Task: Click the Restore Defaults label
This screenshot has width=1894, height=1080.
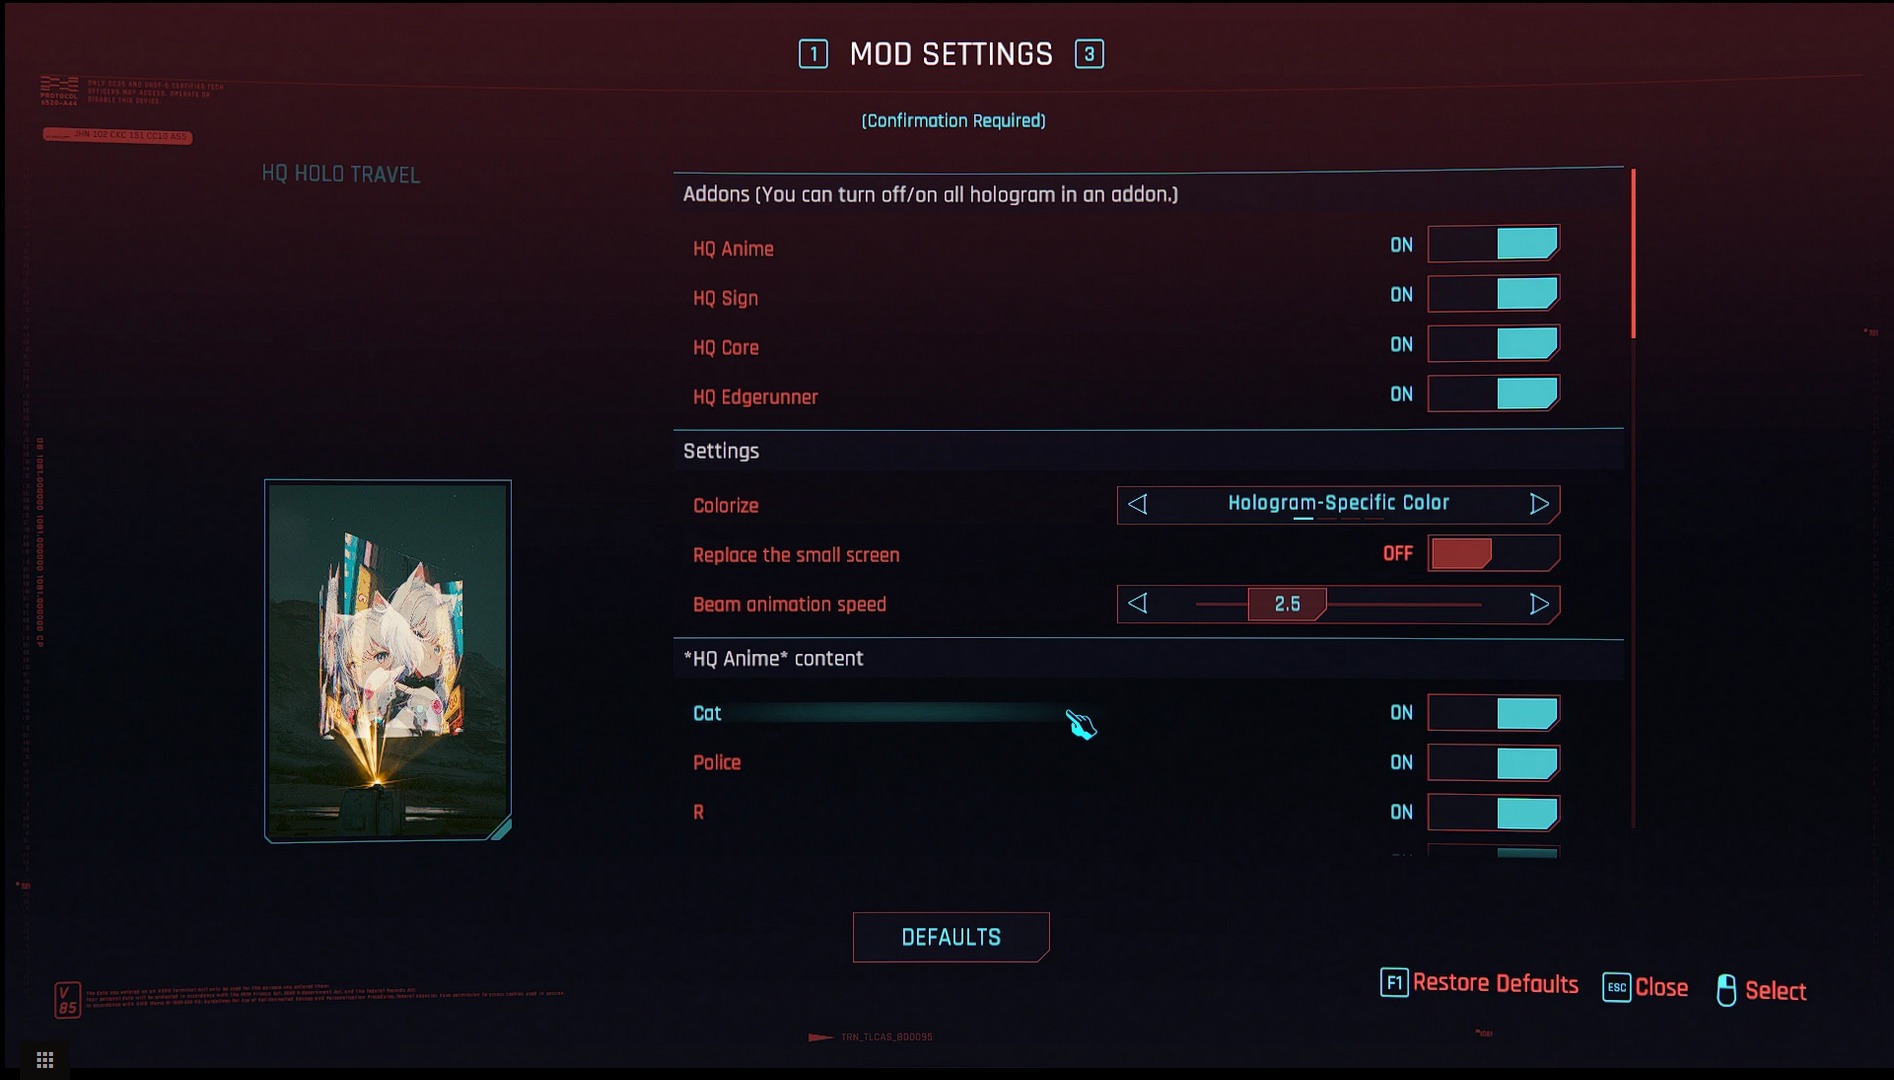Action: (1495, 984)
